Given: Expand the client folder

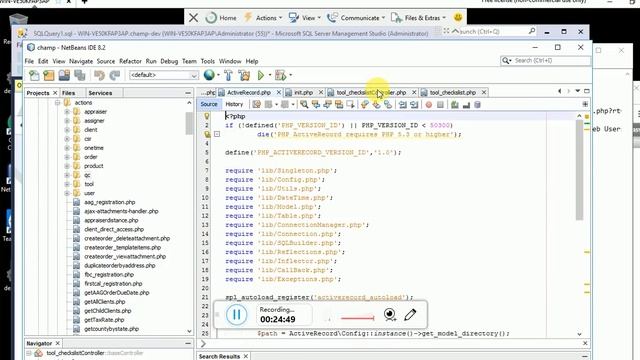Looking at the screenshot, I should 67,129.
